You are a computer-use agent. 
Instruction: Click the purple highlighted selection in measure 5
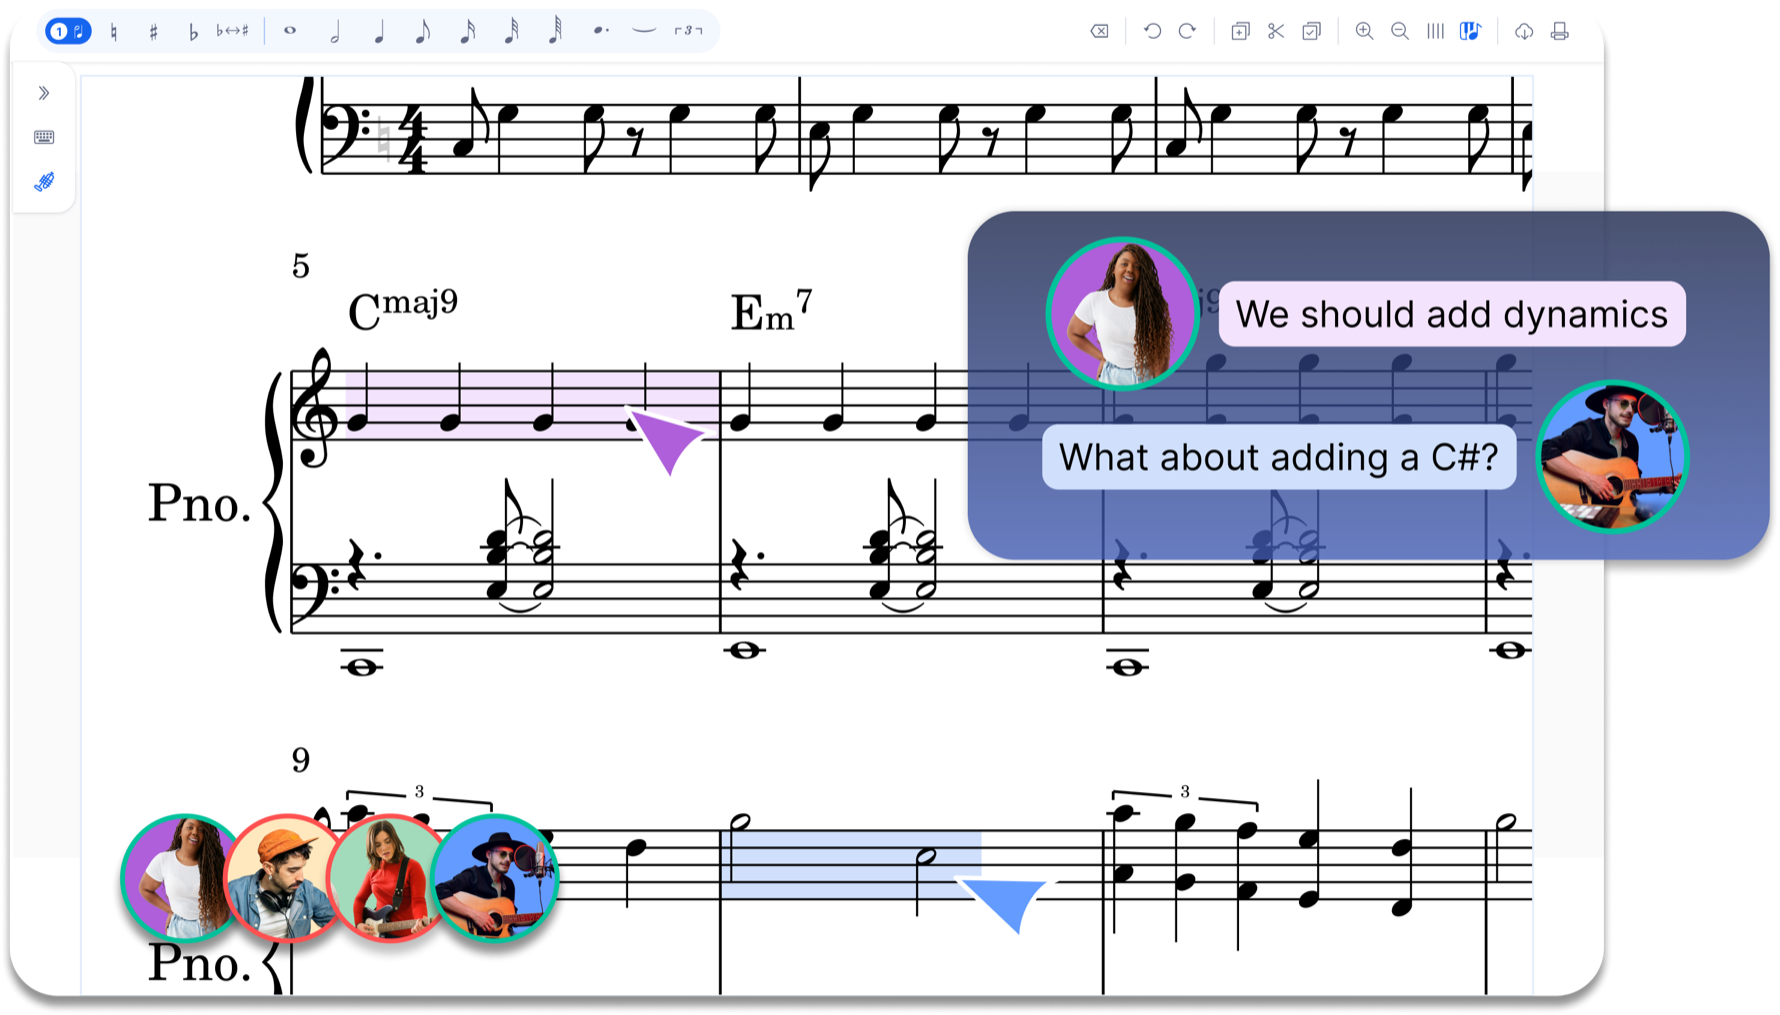(532, 405)
